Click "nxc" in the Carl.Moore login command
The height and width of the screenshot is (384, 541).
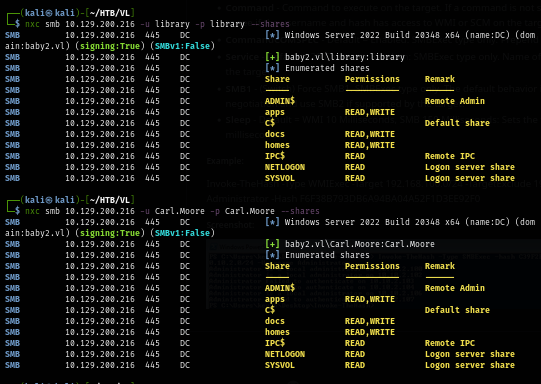tap(32, 211)
